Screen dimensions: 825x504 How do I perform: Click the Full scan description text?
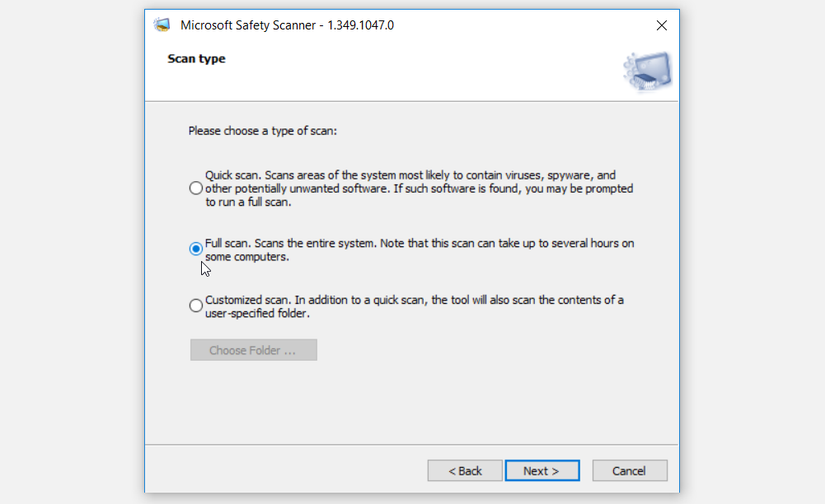tap(419, 250)
